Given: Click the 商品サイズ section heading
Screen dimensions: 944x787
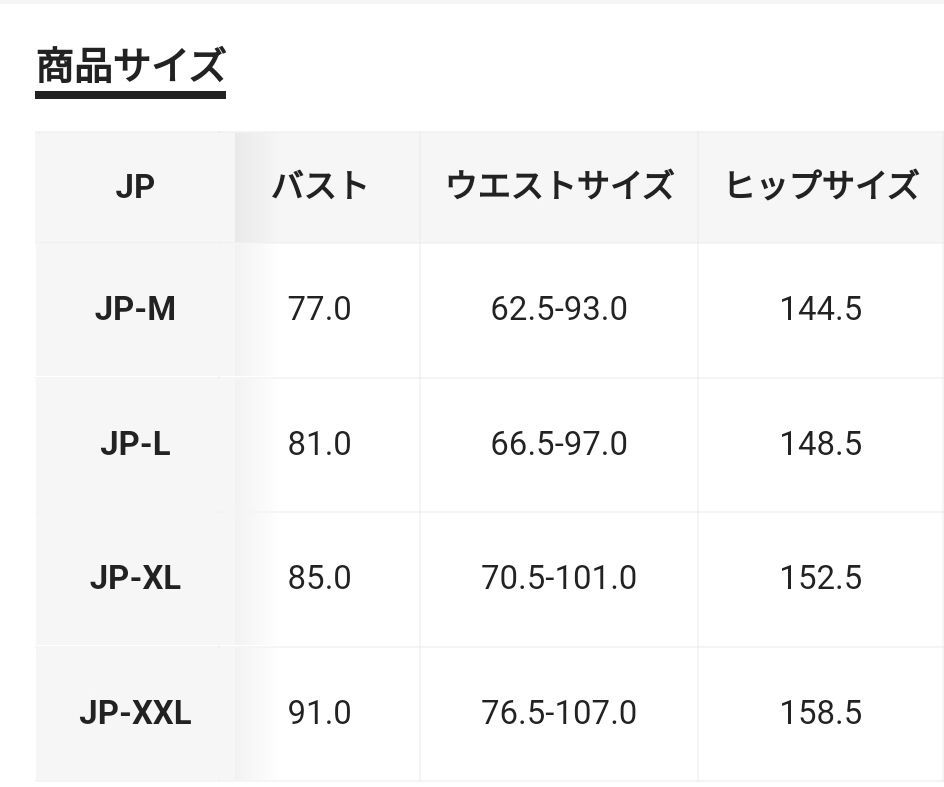Looking at the screenshot, I should tap(130, 66).
